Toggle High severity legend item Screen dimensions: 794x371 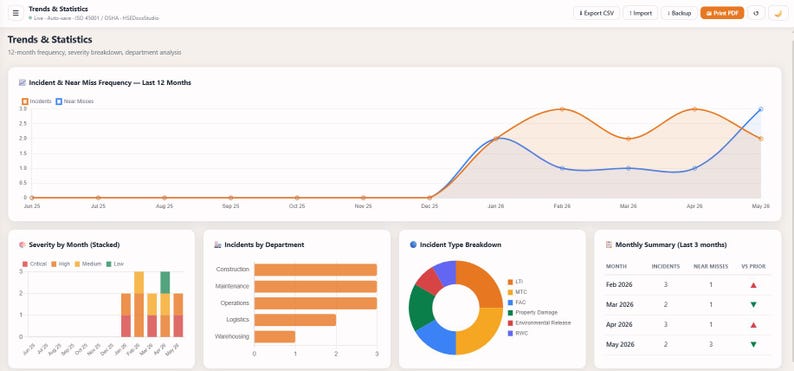[x=60, y=264]
